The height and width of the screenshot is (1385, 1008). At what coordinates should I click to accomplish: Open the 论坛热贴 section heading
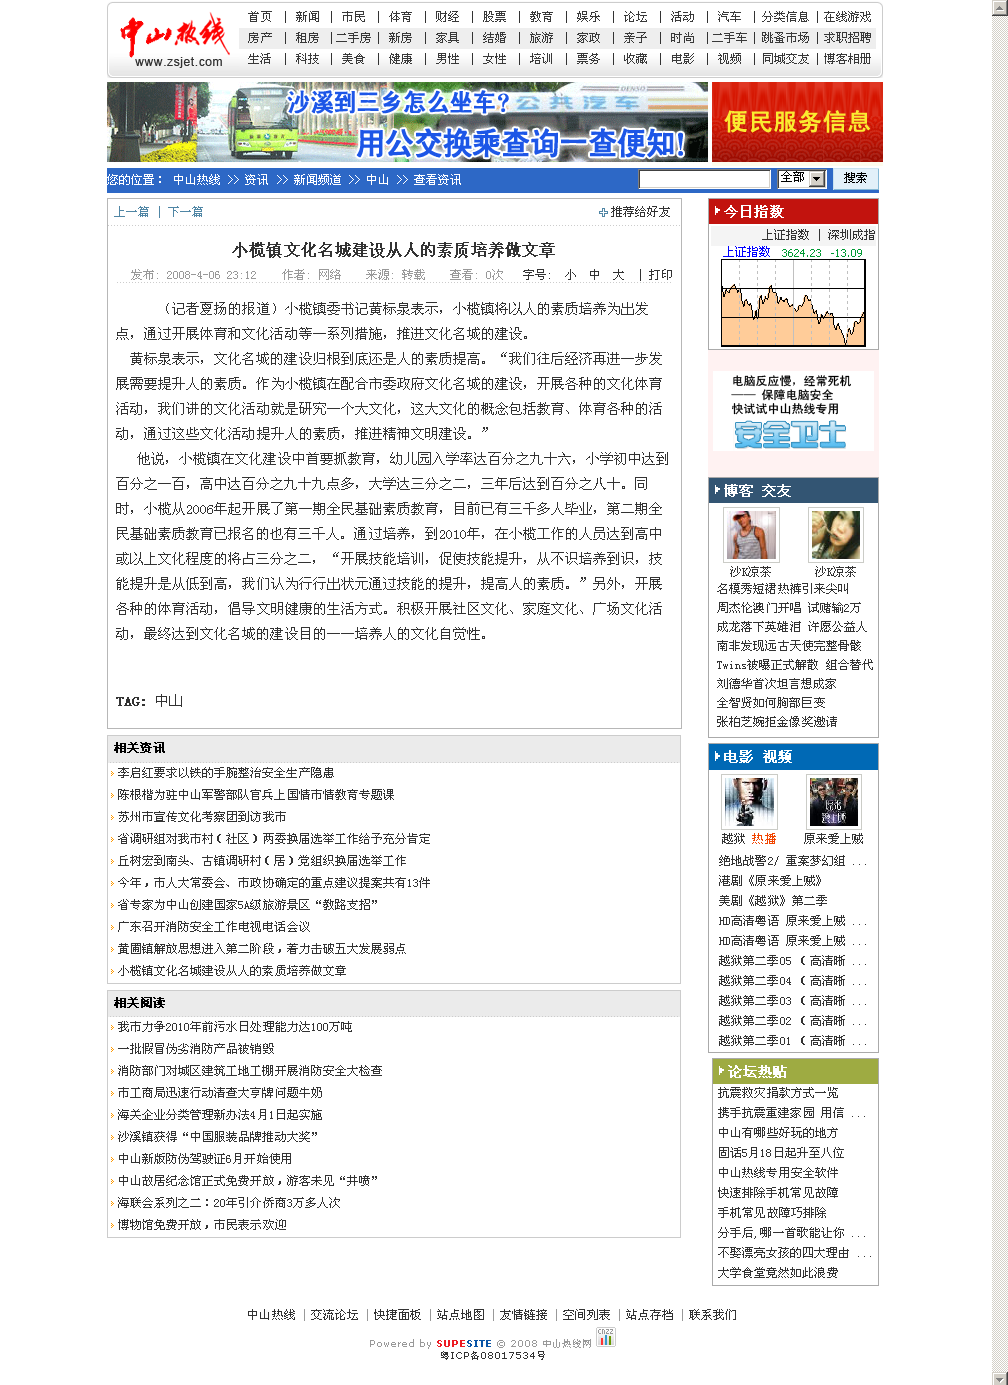757,1071
